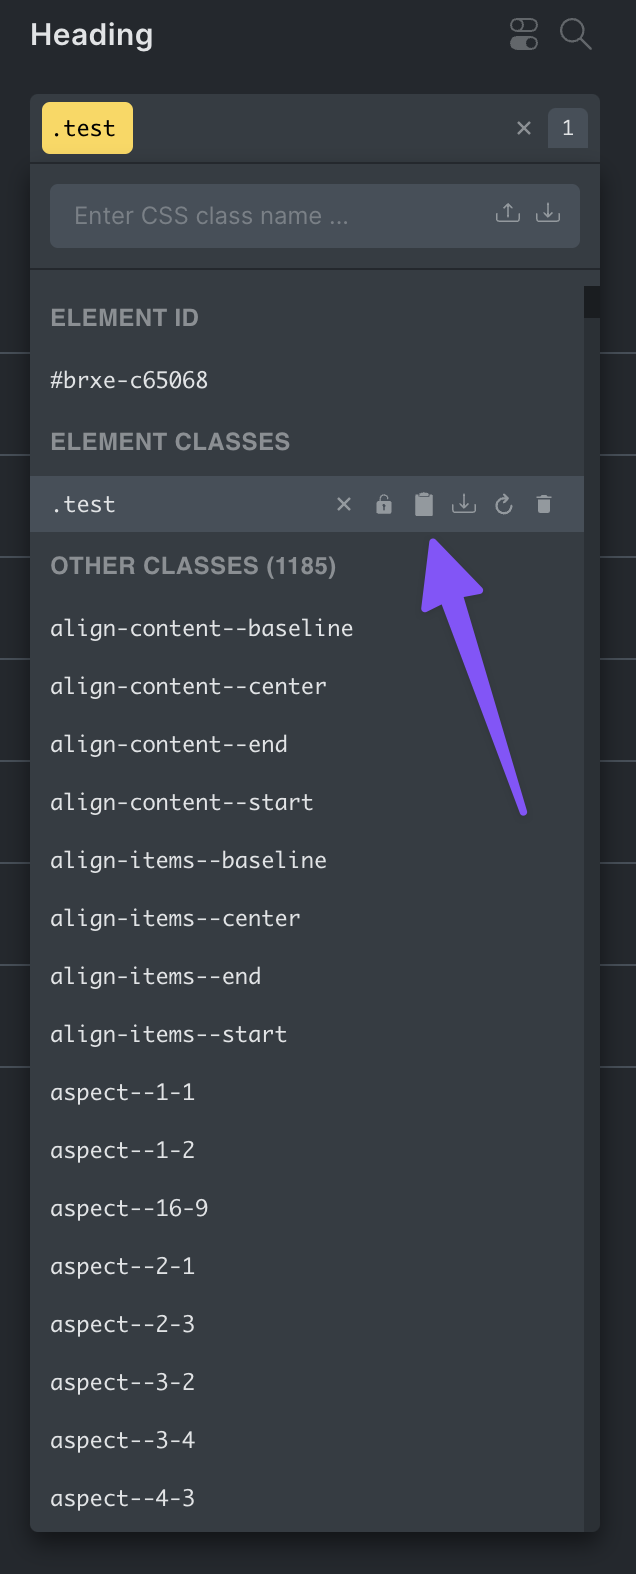Click the class count badge showing 1
Viewport: 636px width, 1574px height.
coord(568,128)
